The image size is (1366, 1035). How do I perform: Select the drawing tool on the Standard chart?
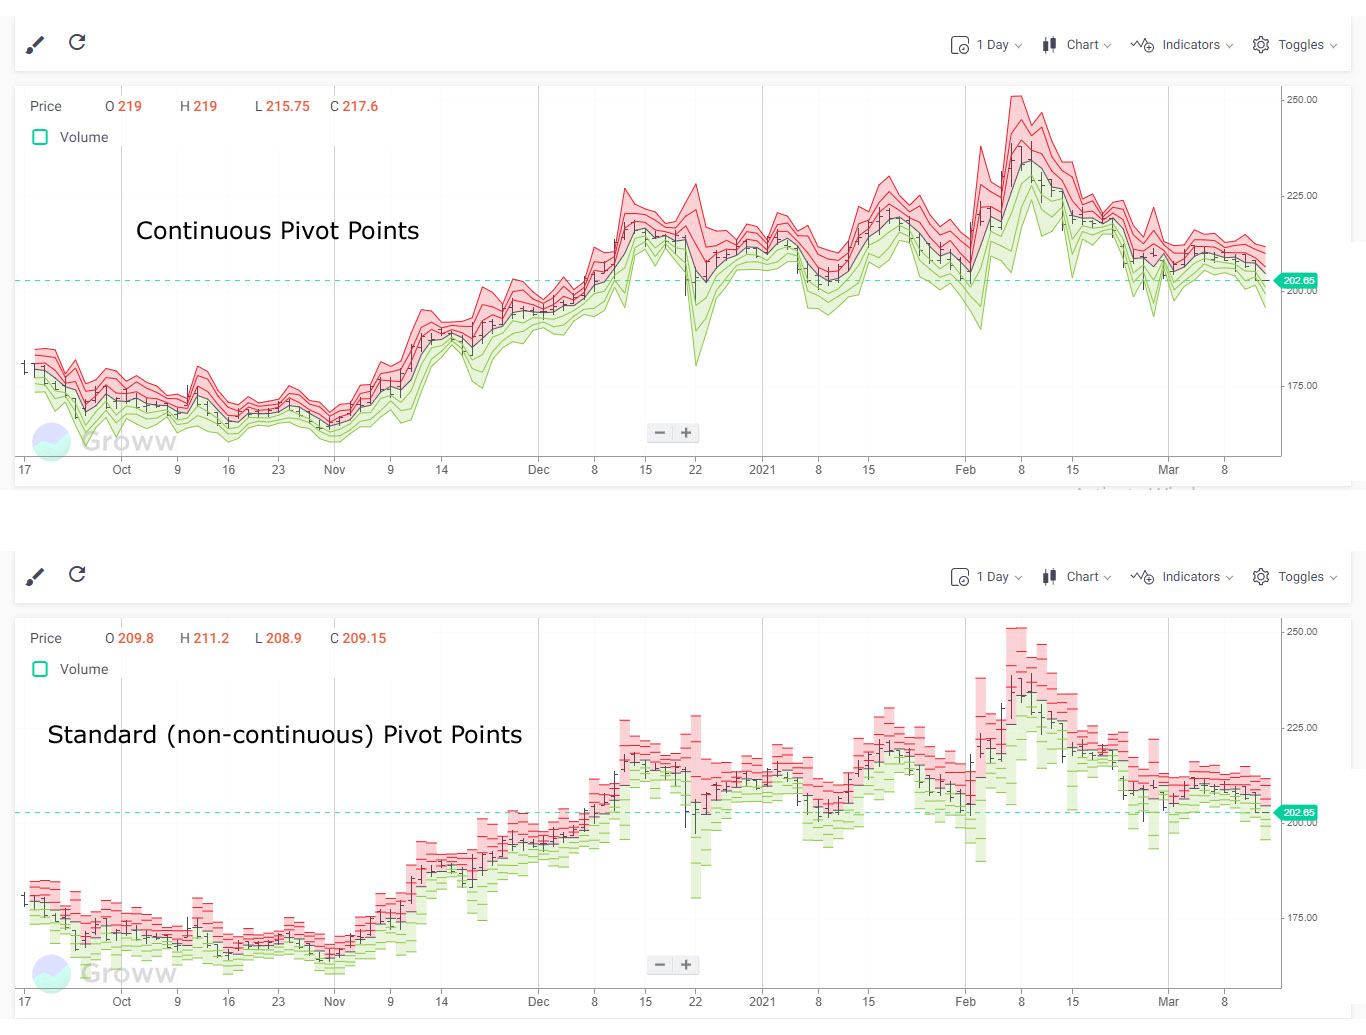point(35,576)
